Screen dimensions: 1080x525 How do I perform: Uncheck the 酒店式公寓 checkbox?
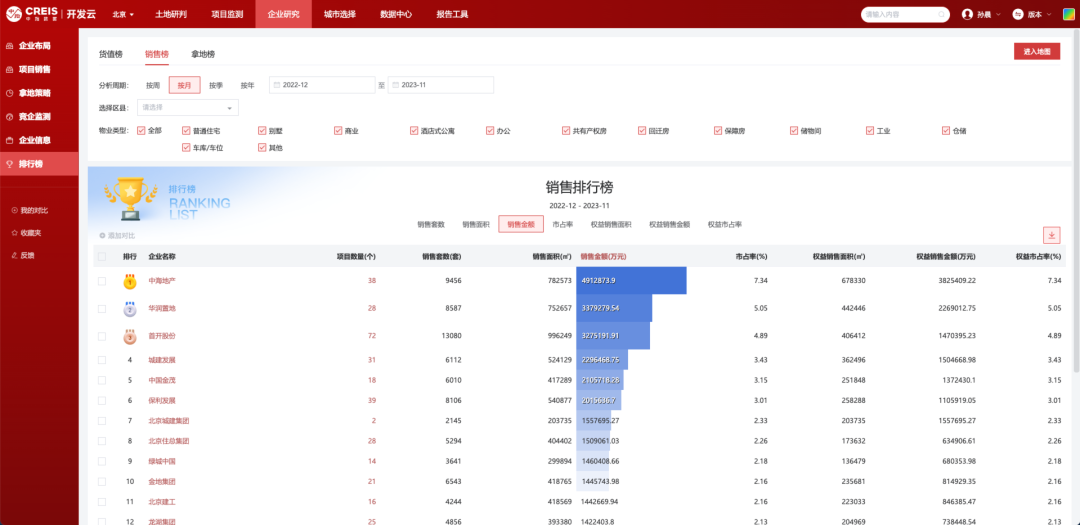[x=414, y=130]
